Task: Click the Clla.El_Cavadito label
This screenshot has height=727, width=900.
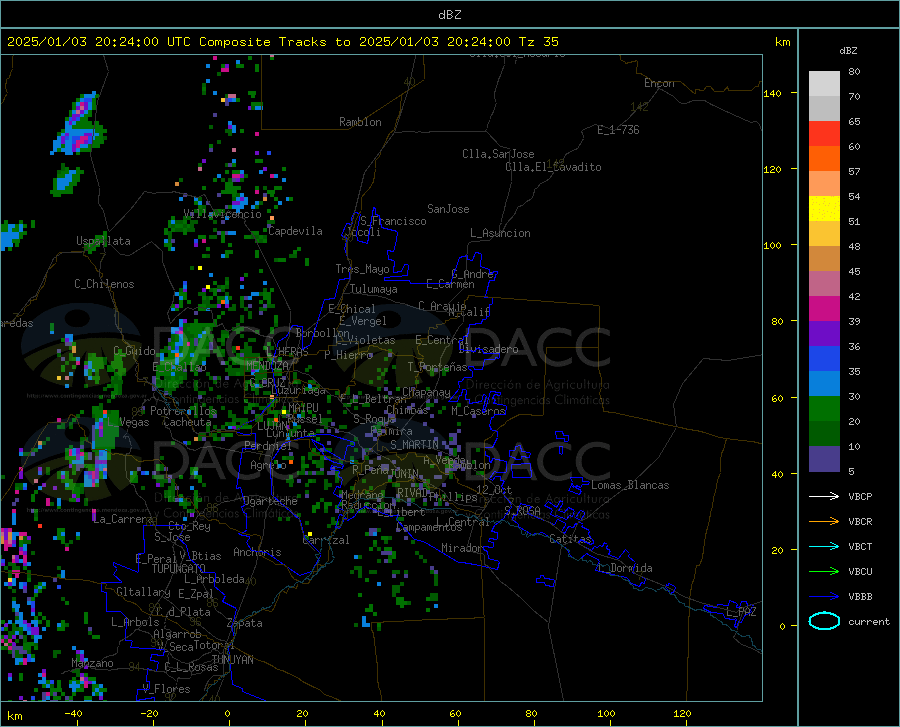Action: (x=553, y=167)
